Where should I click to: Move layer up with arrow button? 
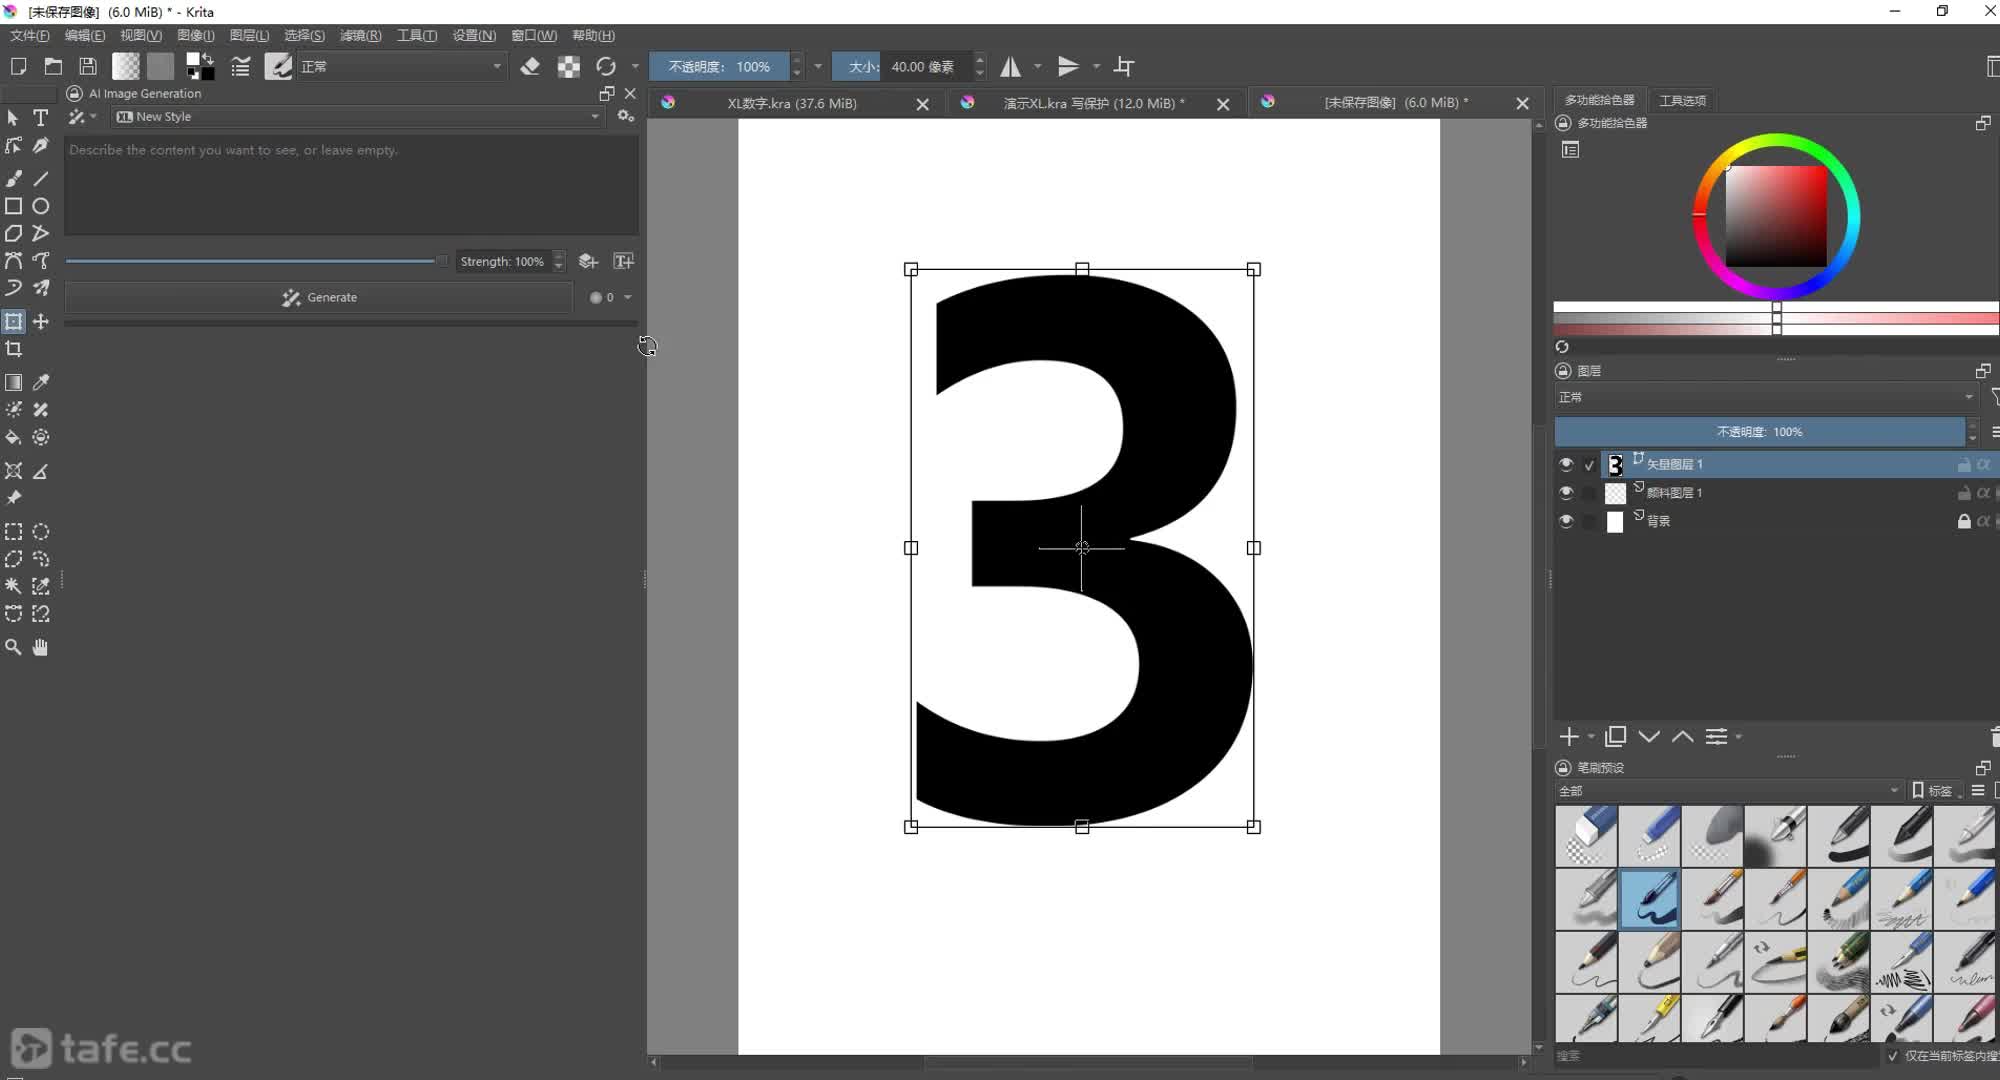click(1683, 737)
